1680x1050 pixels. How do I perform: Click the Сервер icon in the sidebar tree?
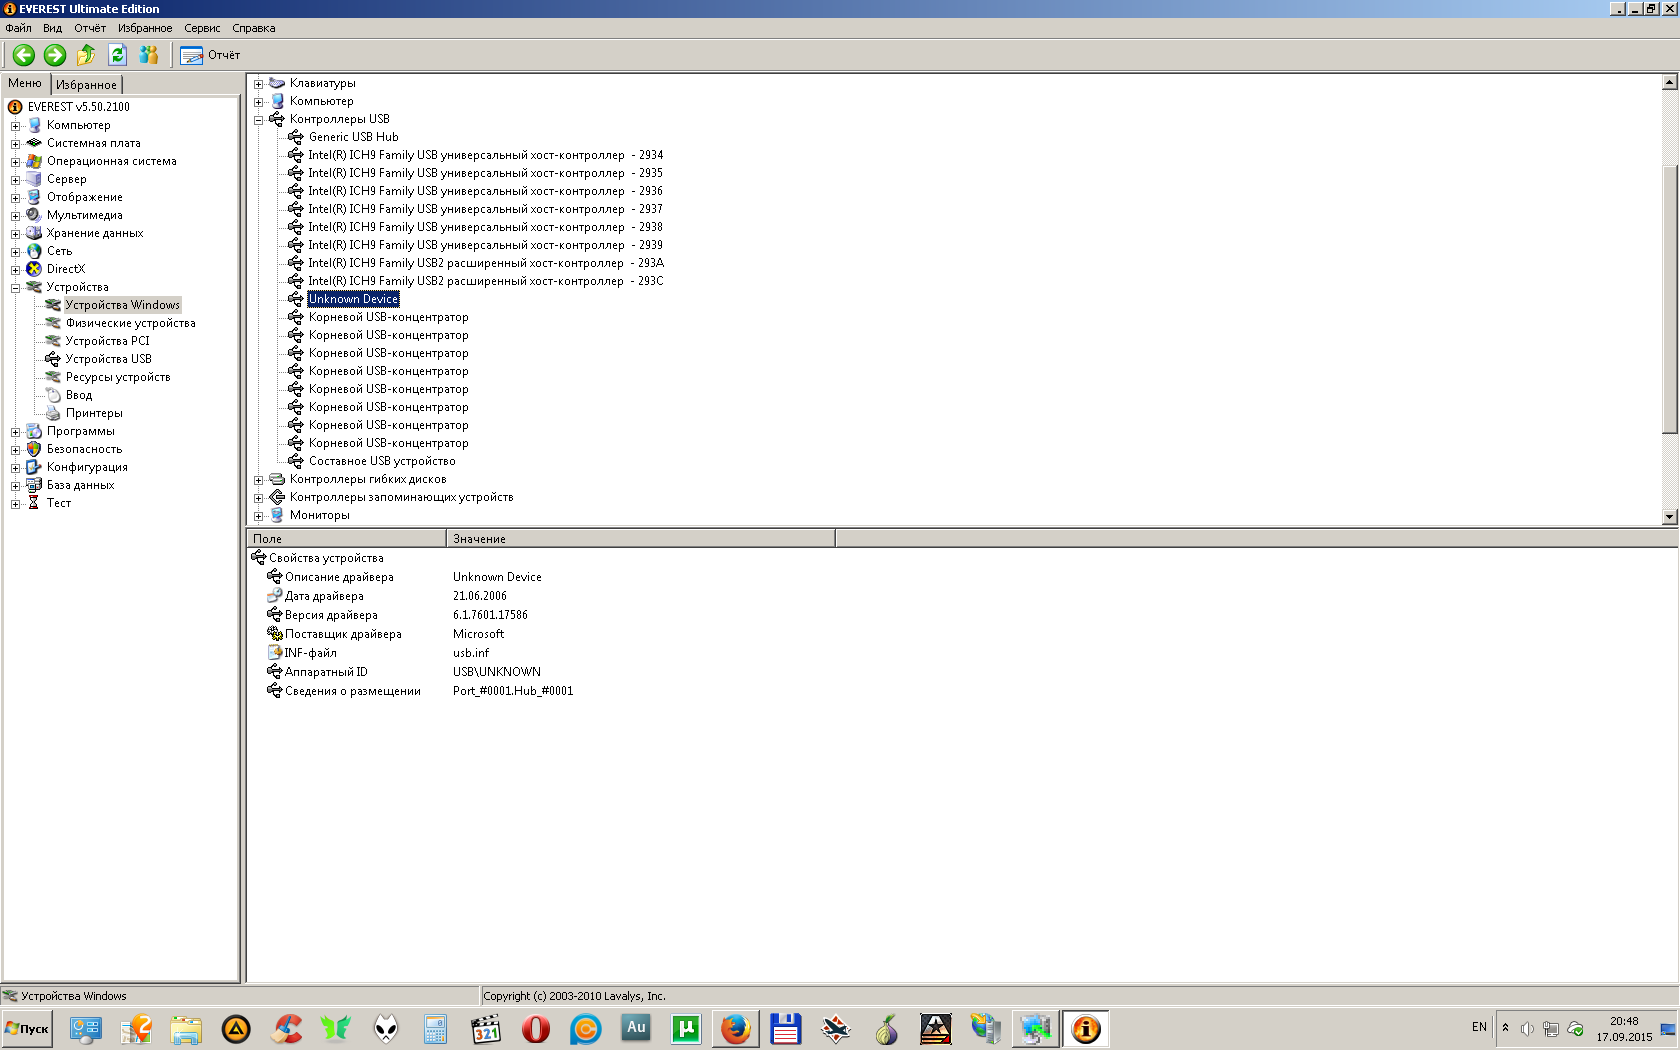pos(34,179)
